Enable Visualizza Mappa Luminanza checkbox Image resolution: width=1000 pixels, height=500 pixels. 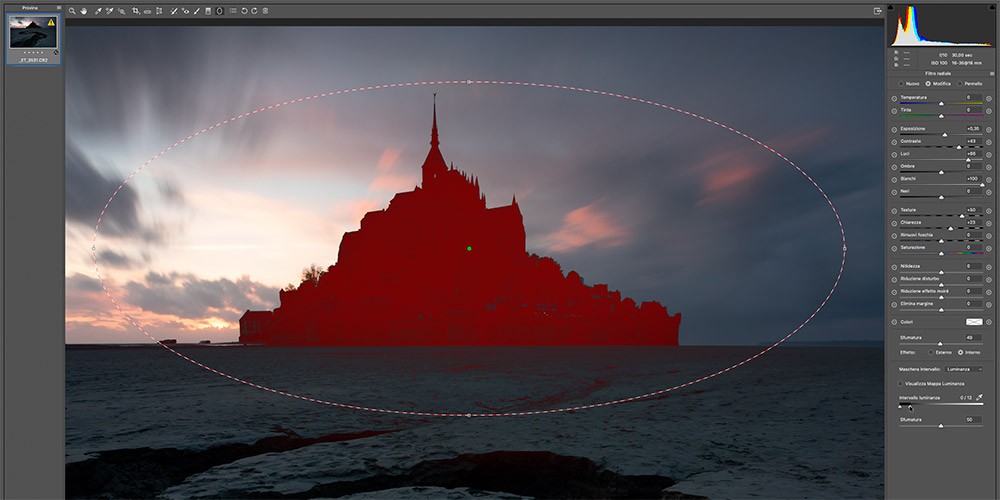[x=901, y=383]
